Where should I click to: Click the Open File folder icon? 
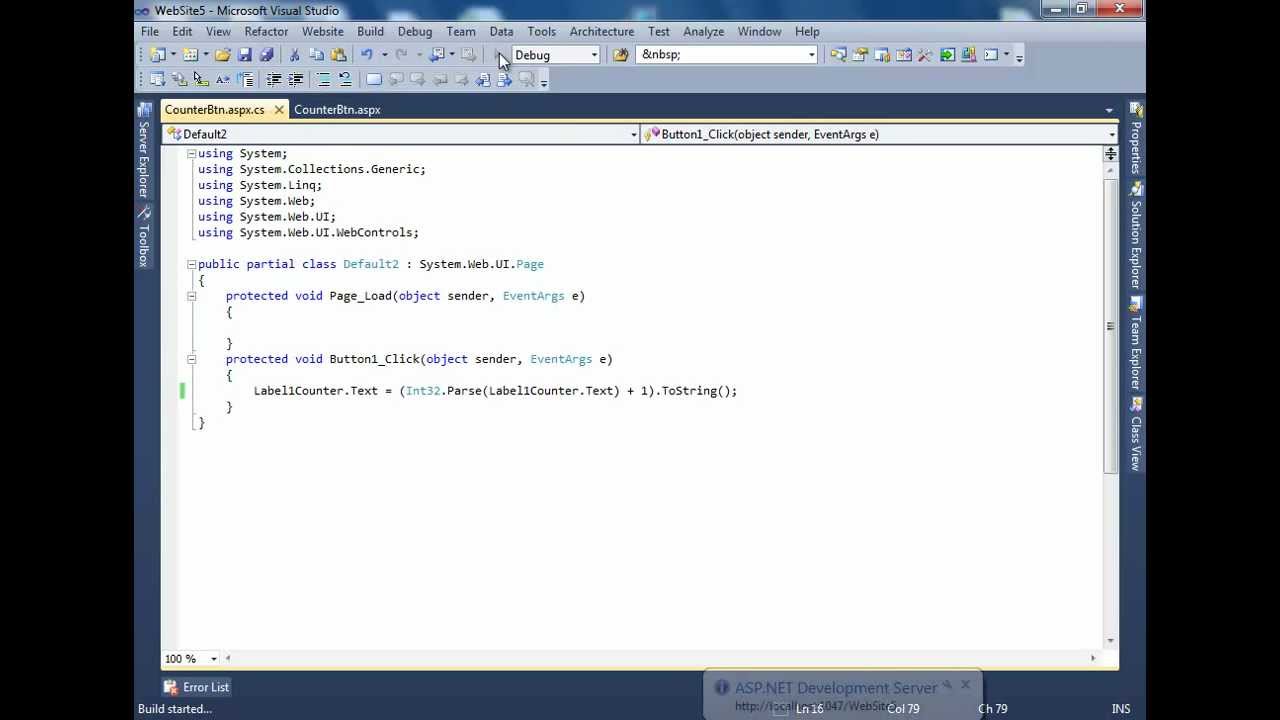coord(222,55)
